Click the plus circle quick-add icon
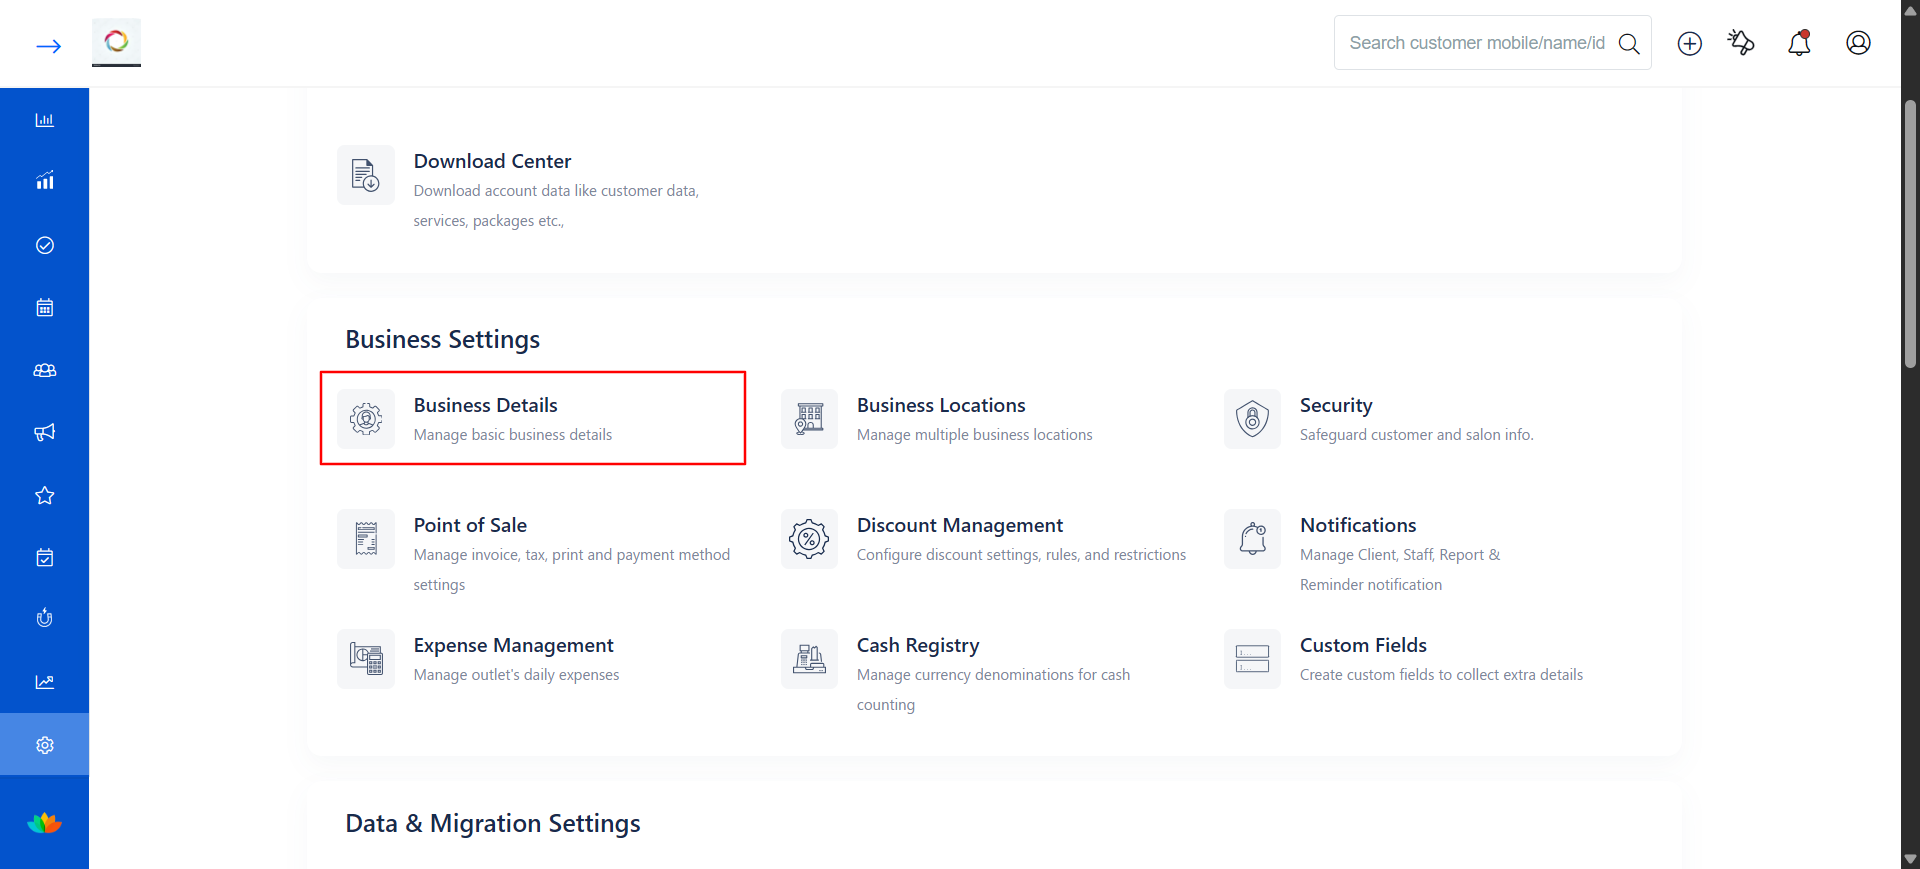1920x869 pixels. [x=1690, y=43]
